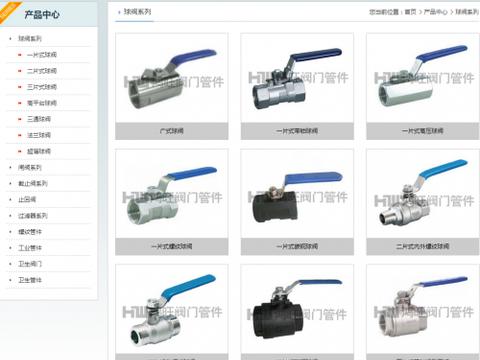Click 首页 in the breadcrumb
Screen dimensions: 480x360
(410, 12)
